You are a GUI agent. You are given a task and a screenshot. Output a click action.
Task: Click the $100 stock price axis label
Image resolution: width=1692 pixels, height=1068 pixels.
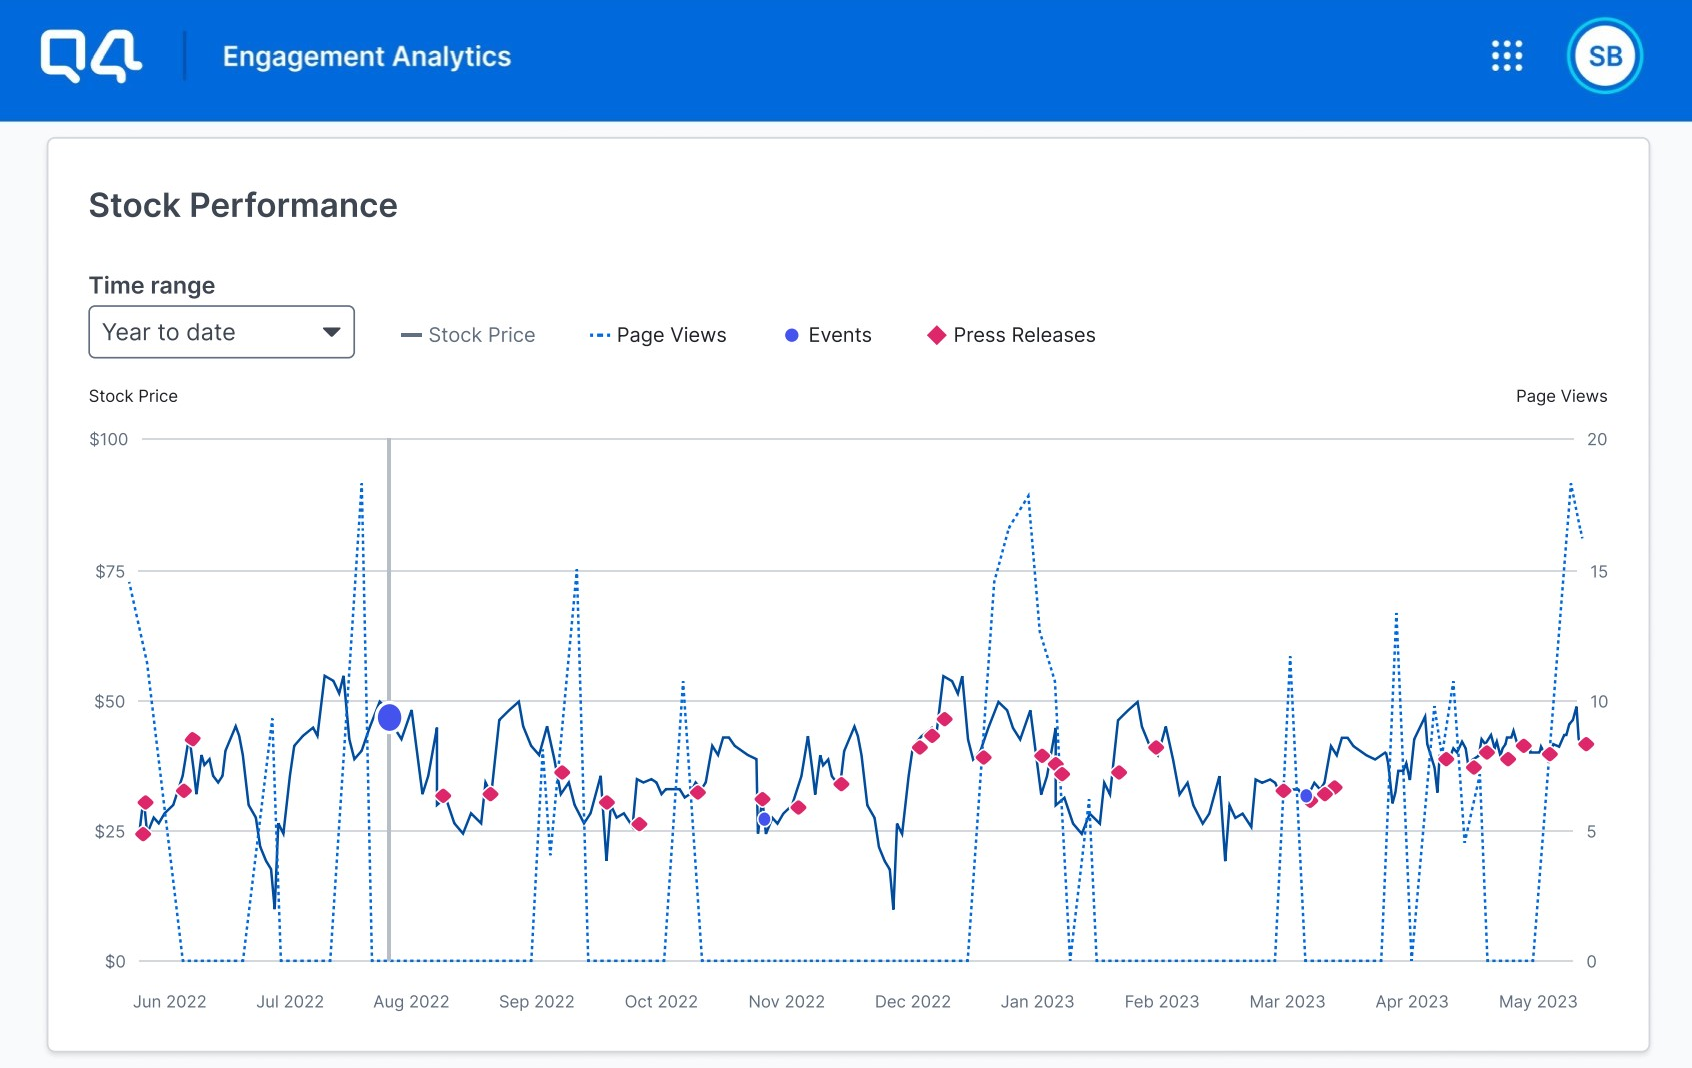coord(109,439)
